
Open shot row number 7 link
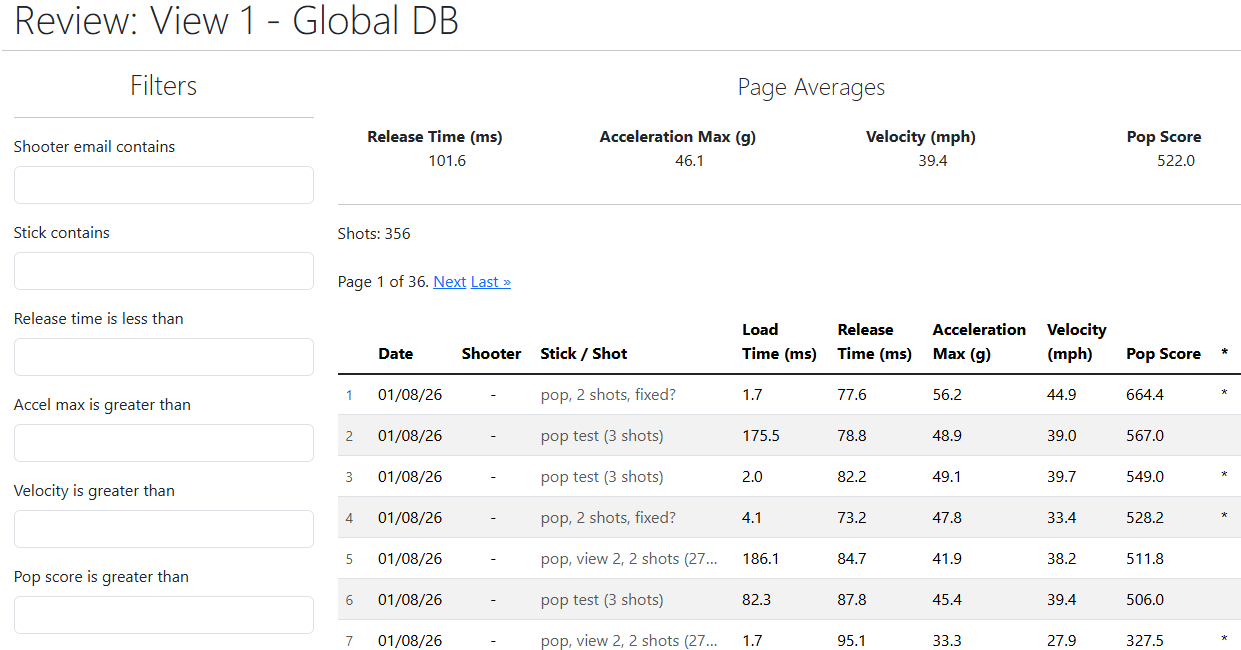[x=349, y=641]
